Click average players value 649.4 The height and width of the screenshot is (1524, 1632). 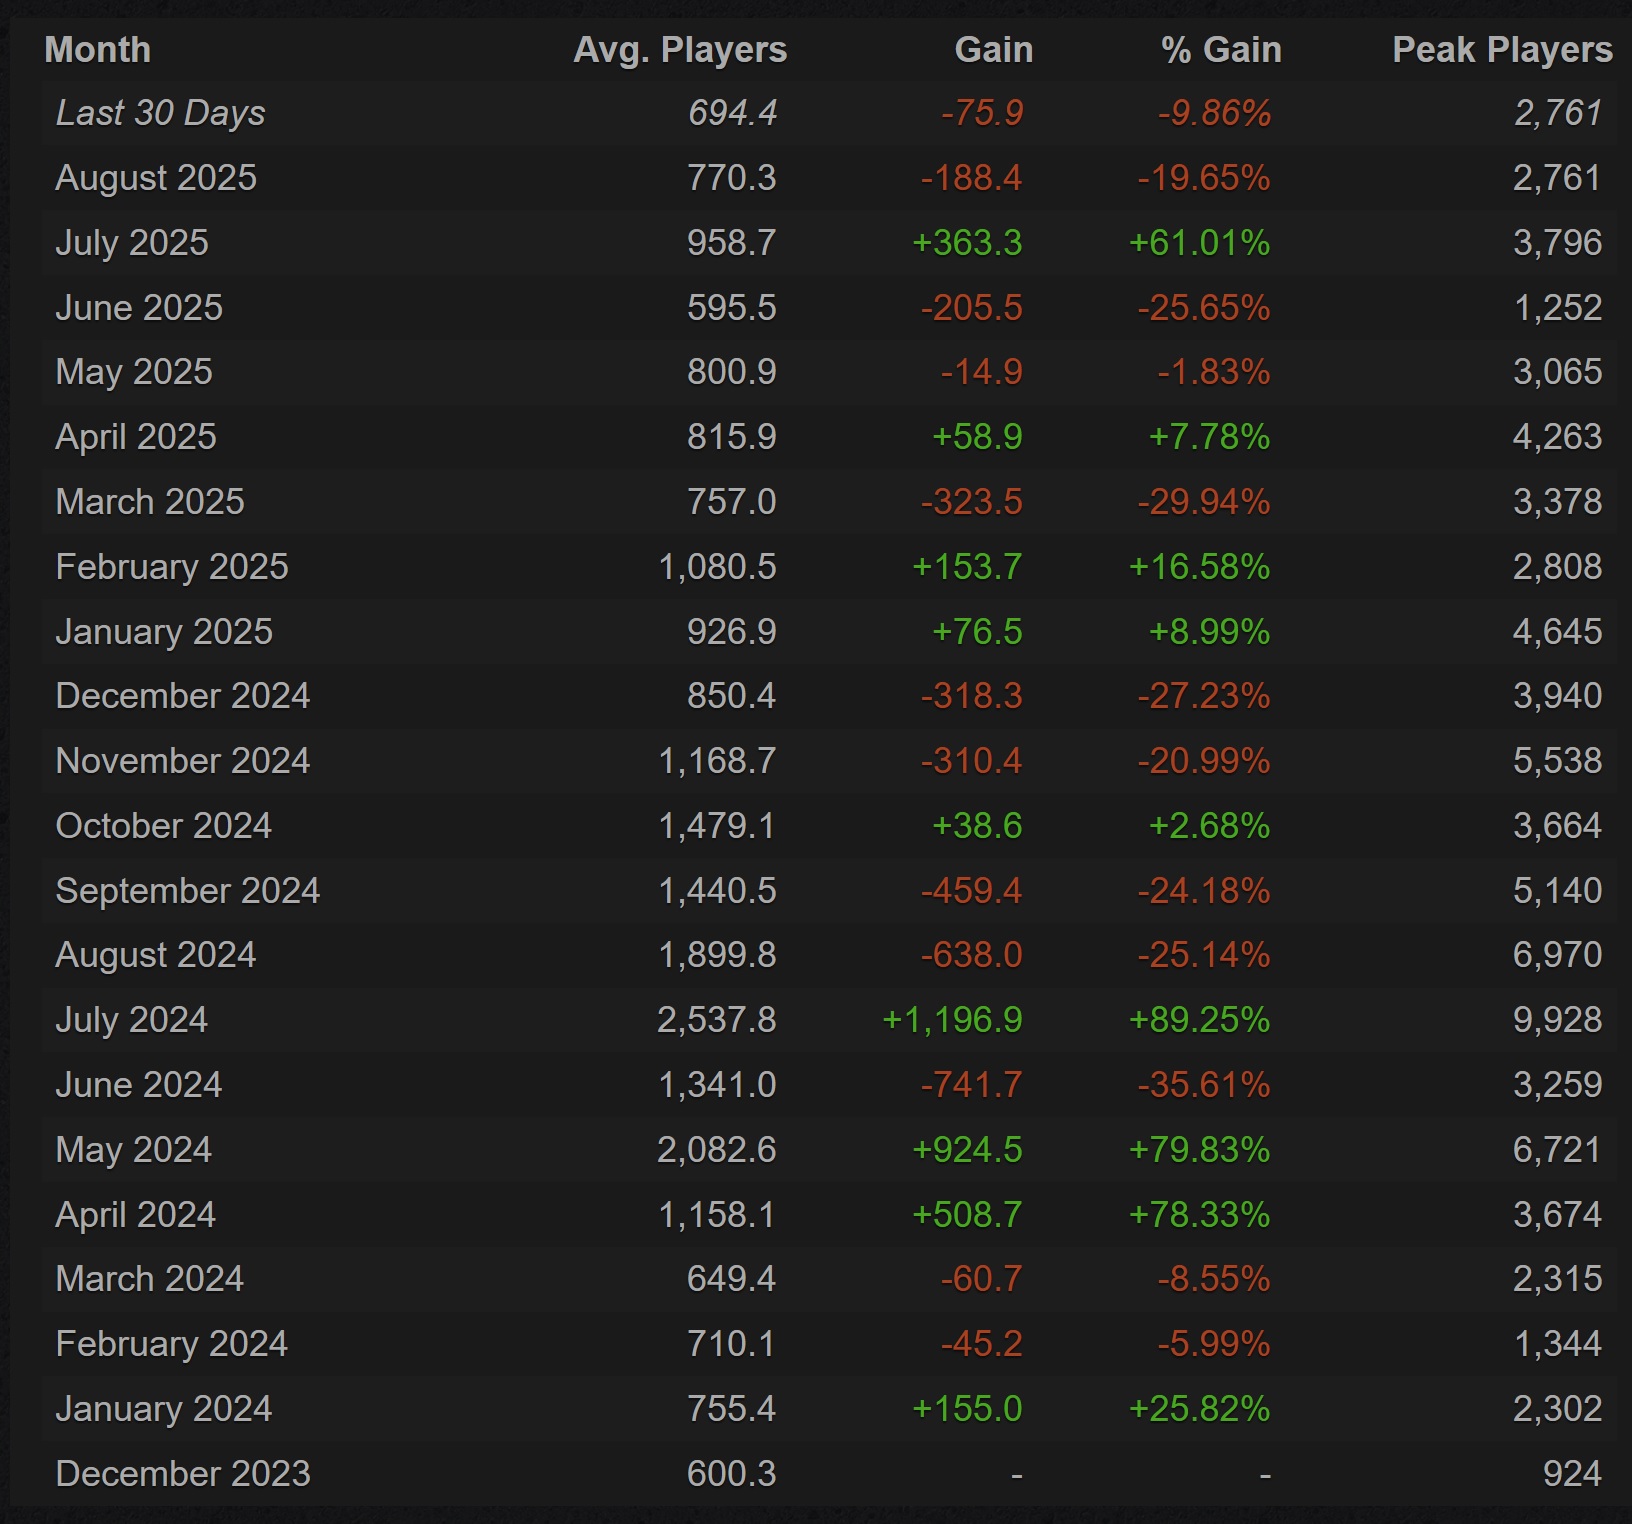(x=732, y=1279)
